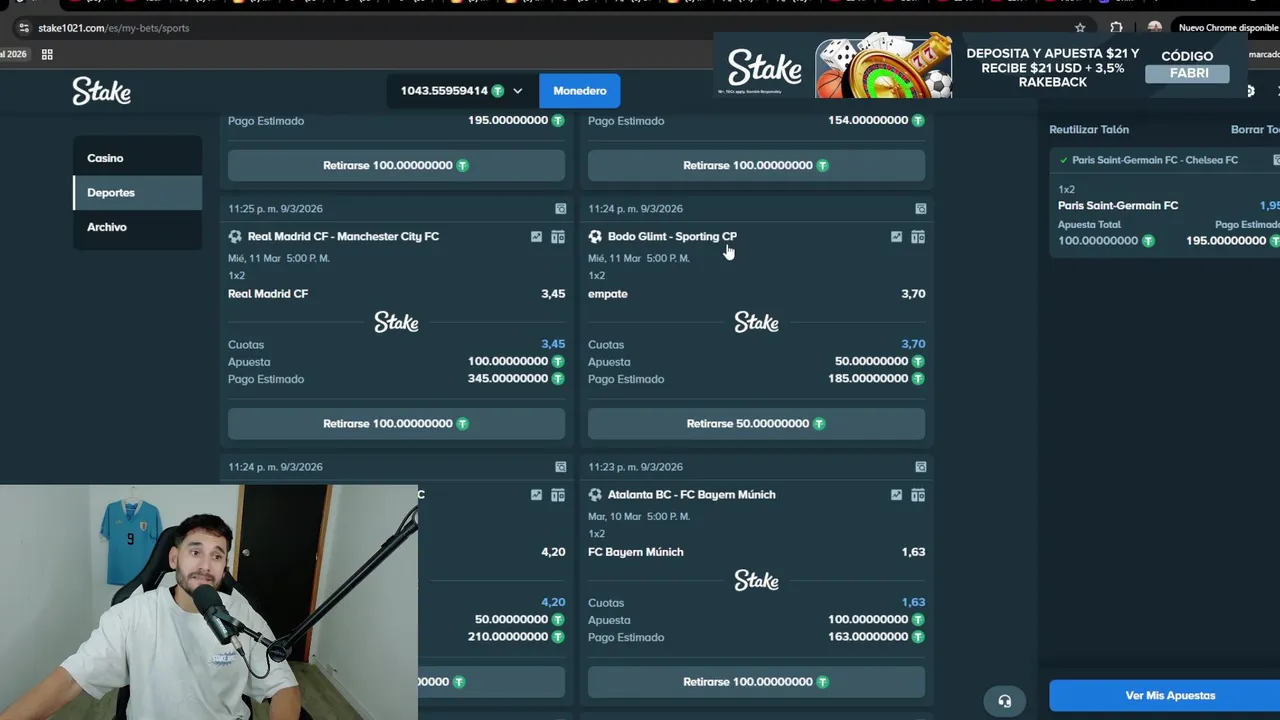Image resolution: width=1280 pixels, height=720 pixels.
Task: Click Borrar Todo in betslip
Action: pyautogui.click(x=1255, y=130)
